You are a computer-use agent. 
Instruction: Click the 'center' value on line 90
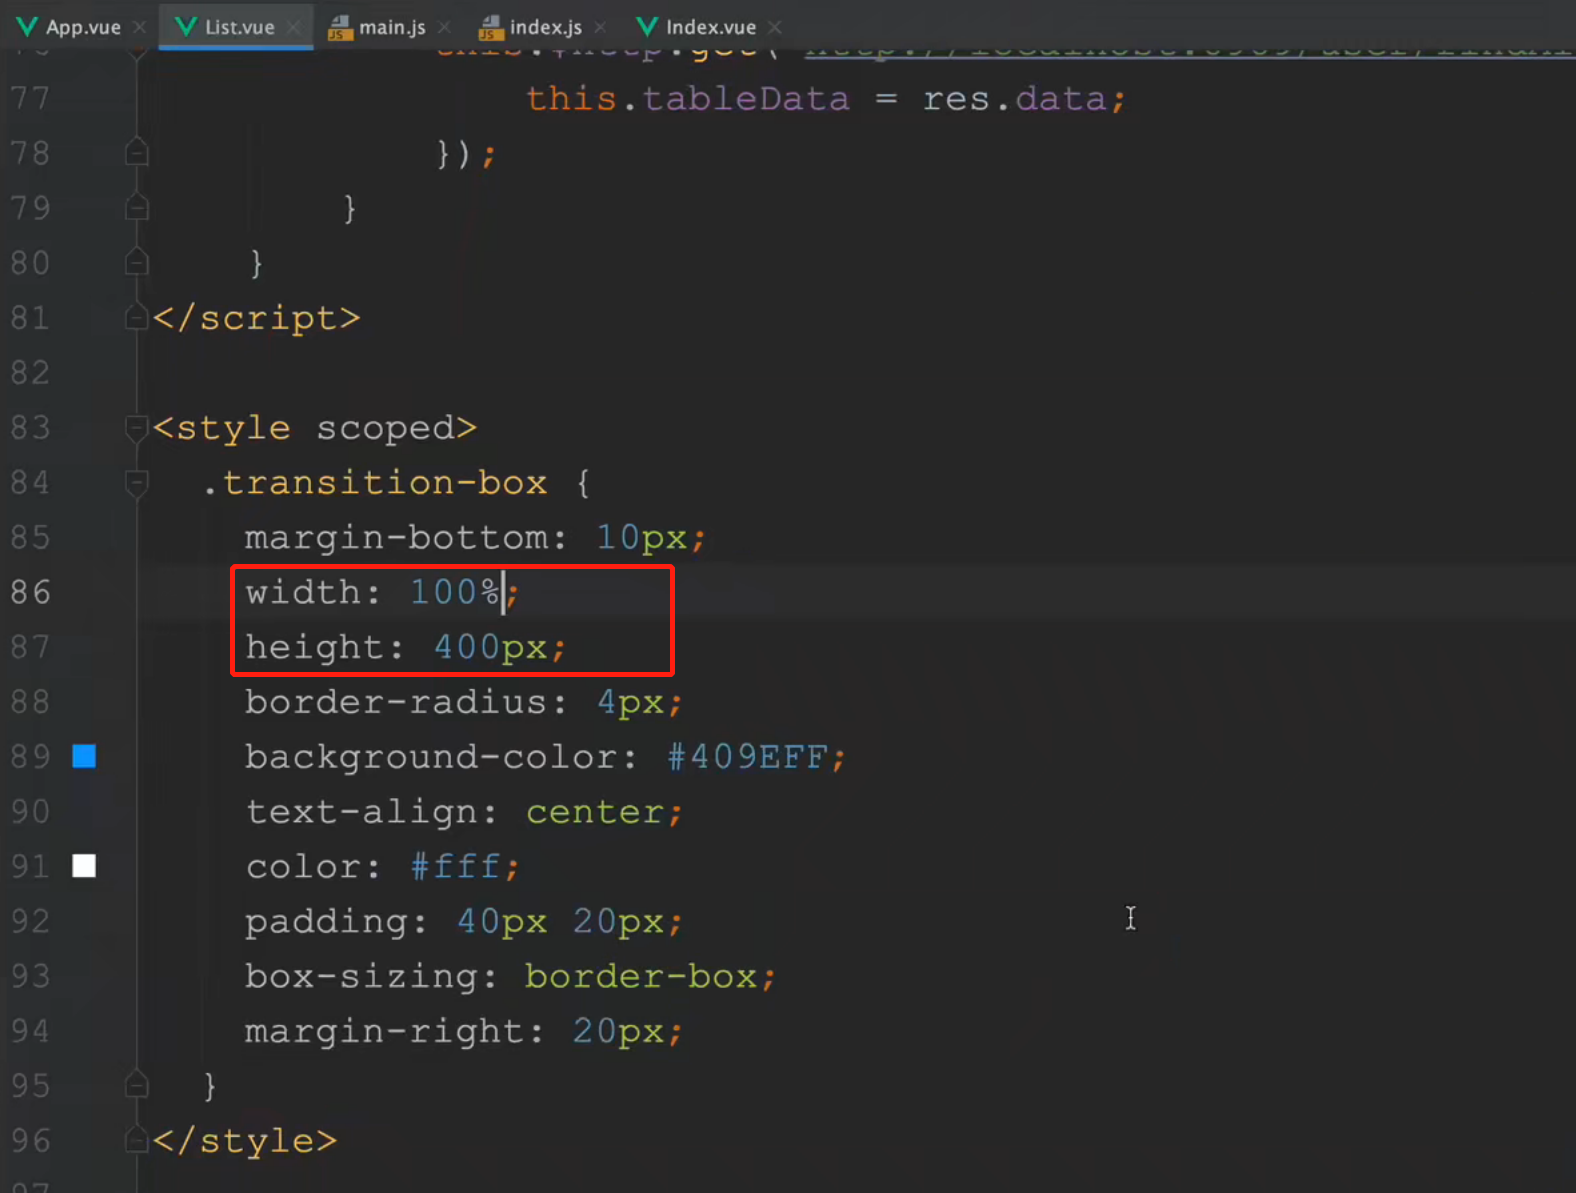point(595,812)
